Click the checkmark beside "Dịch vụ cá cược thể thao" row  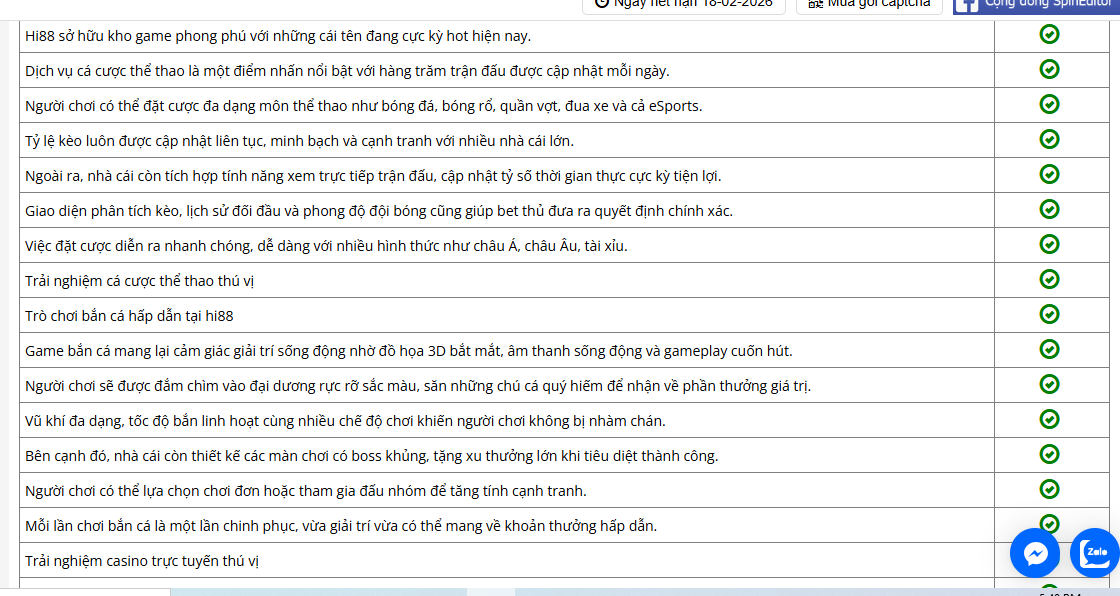point(1049,69)
